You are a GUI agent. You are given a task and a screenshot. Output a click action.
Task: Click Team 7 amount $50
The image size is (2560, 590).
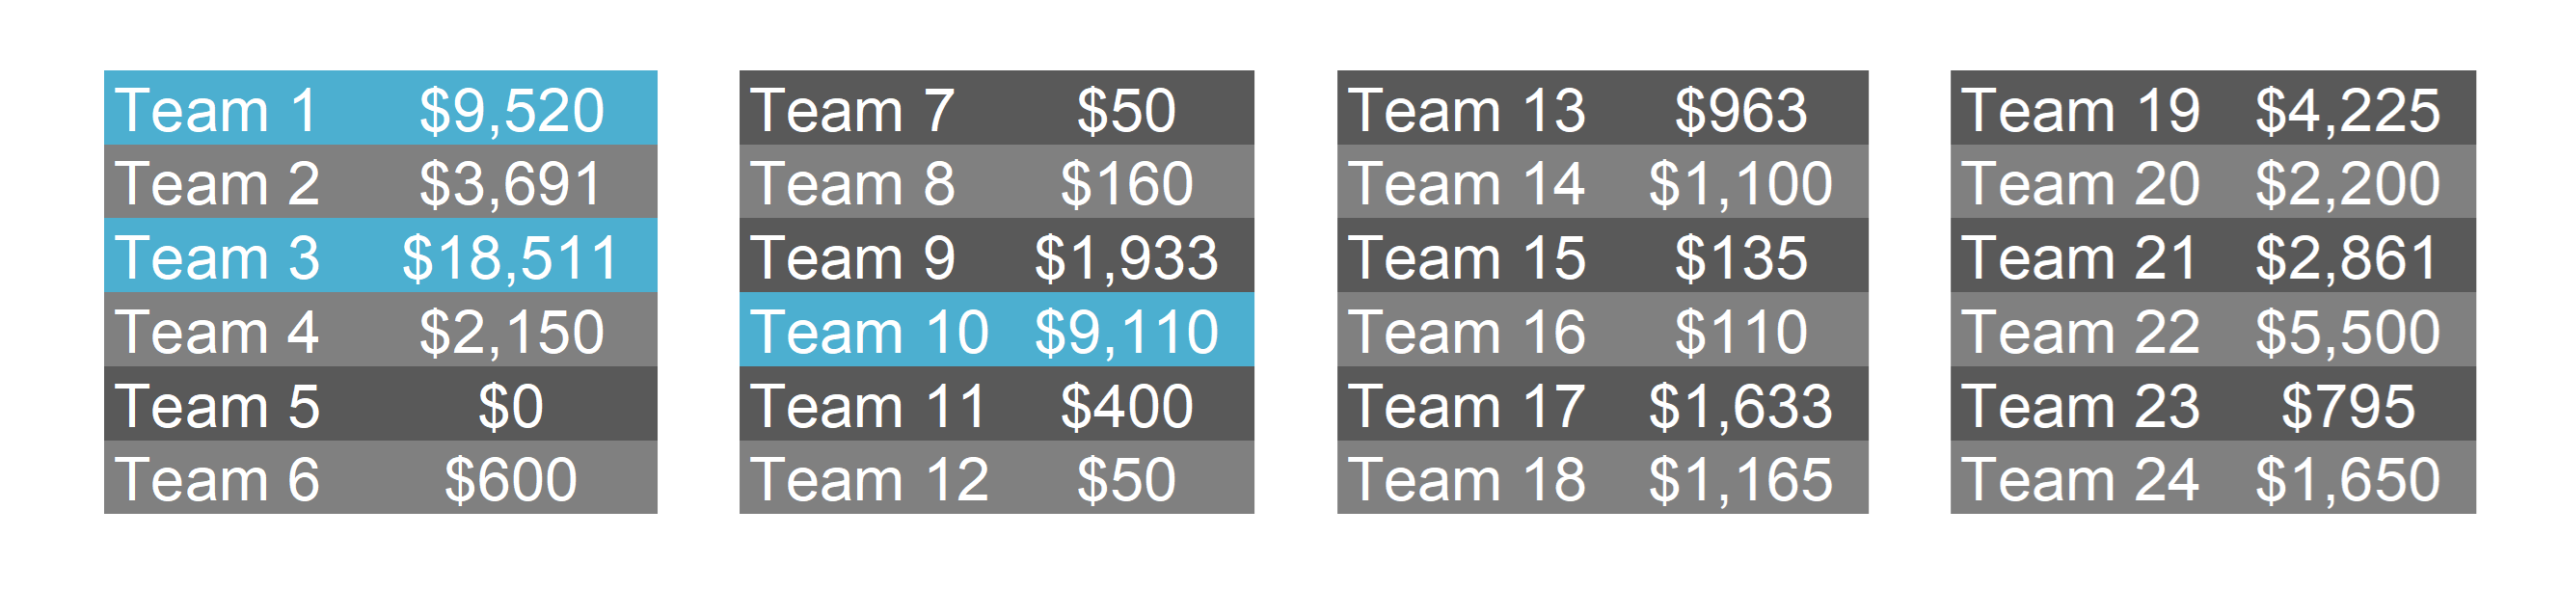click(1126, 110)
